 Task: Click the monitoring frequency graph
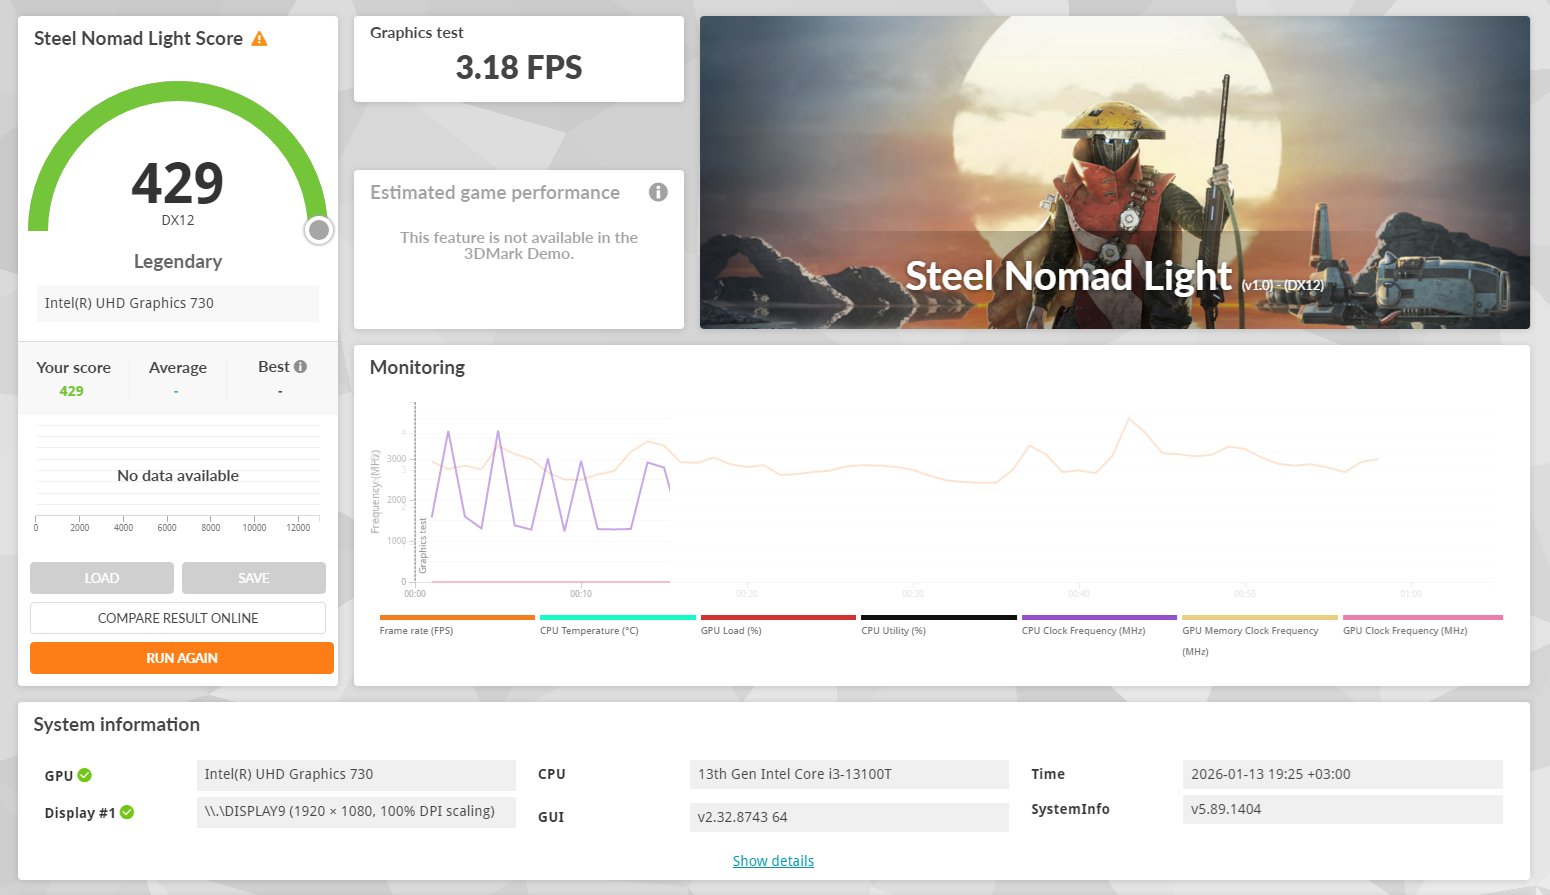pyautogui.click(x=955, y=493)
